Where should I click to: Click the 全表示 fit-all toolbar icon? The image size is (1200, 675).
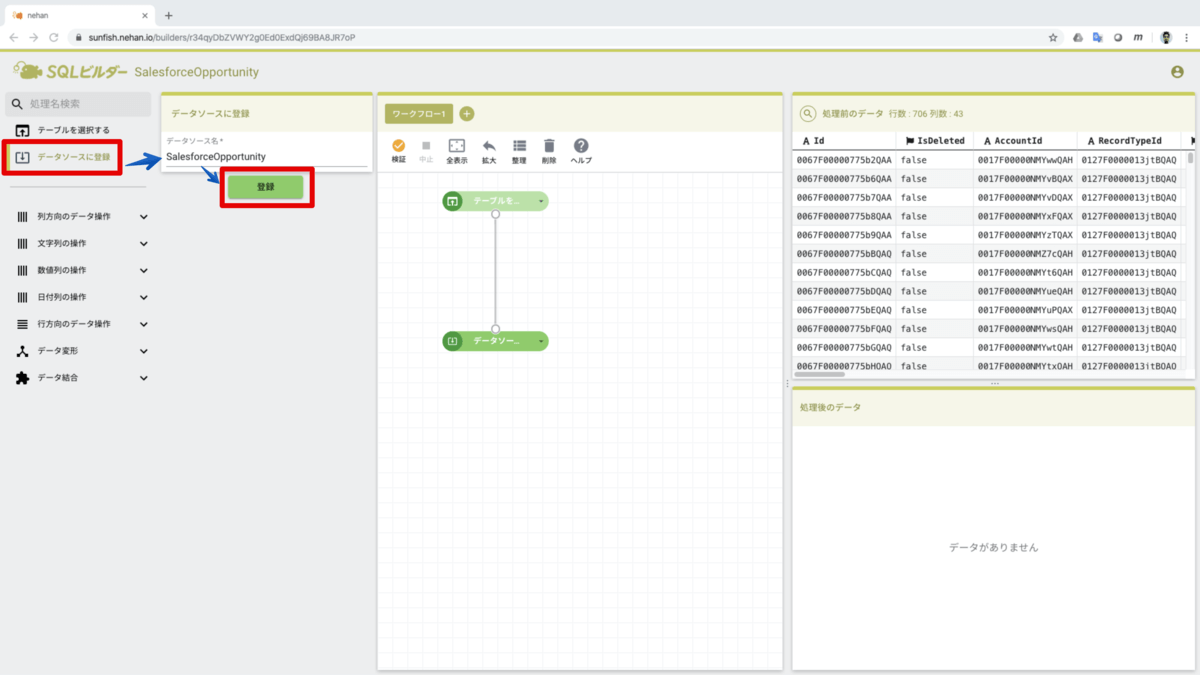click(456, 146)
